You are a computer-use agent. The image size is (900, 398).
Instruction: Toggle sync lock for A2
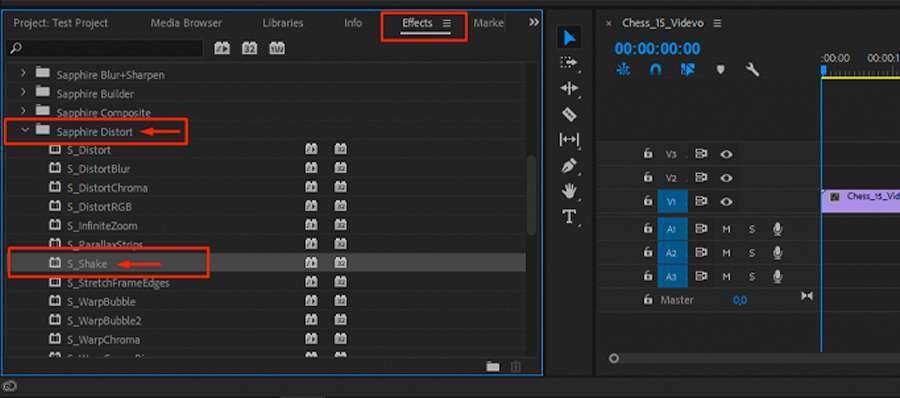[701, 253]
